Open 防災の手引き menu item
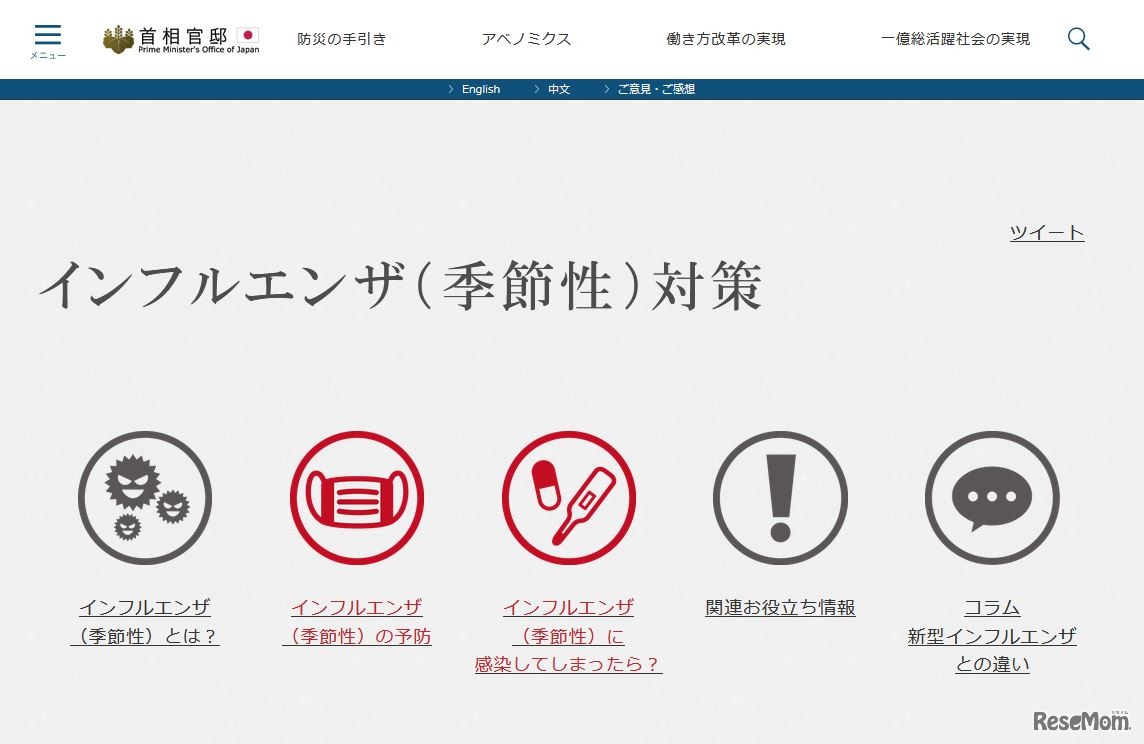 click(x=341, y=39)
